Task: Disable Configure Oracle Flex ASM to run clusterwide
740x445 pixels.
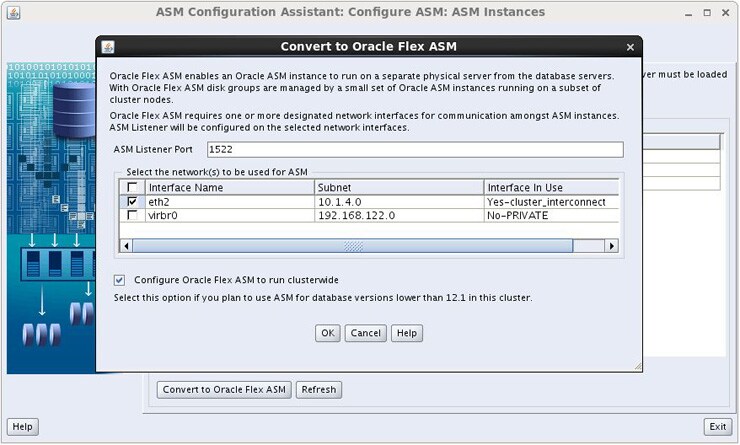Action: click(x=120, y=281)
